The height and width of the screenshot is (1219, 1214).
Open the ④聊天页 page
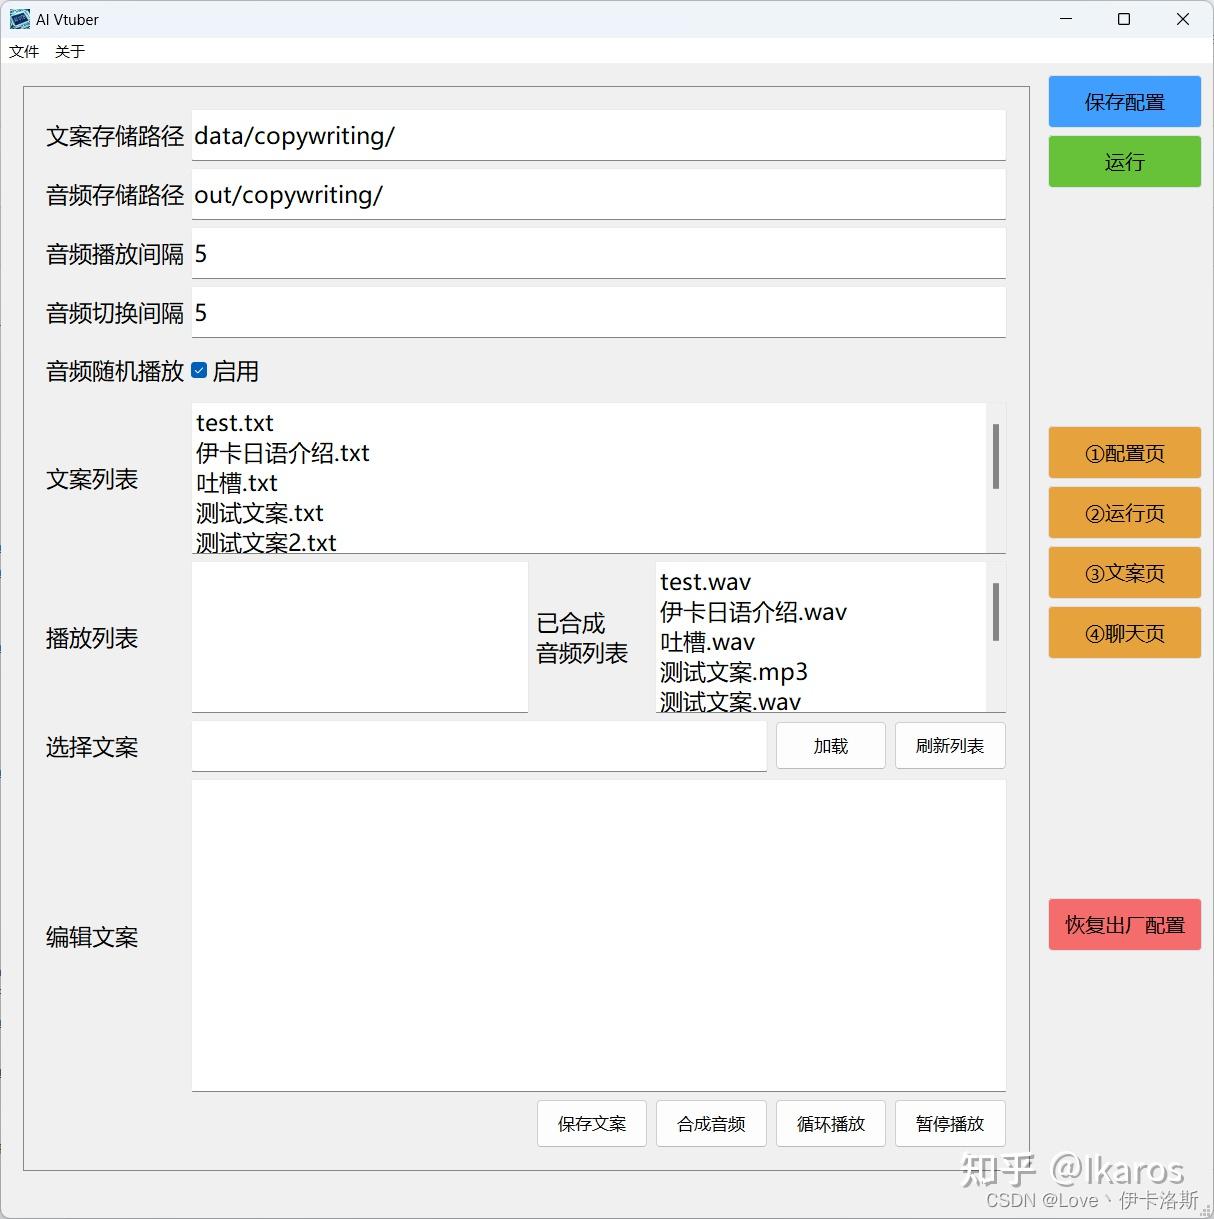pyautogui.click(x=1124, y=632)
